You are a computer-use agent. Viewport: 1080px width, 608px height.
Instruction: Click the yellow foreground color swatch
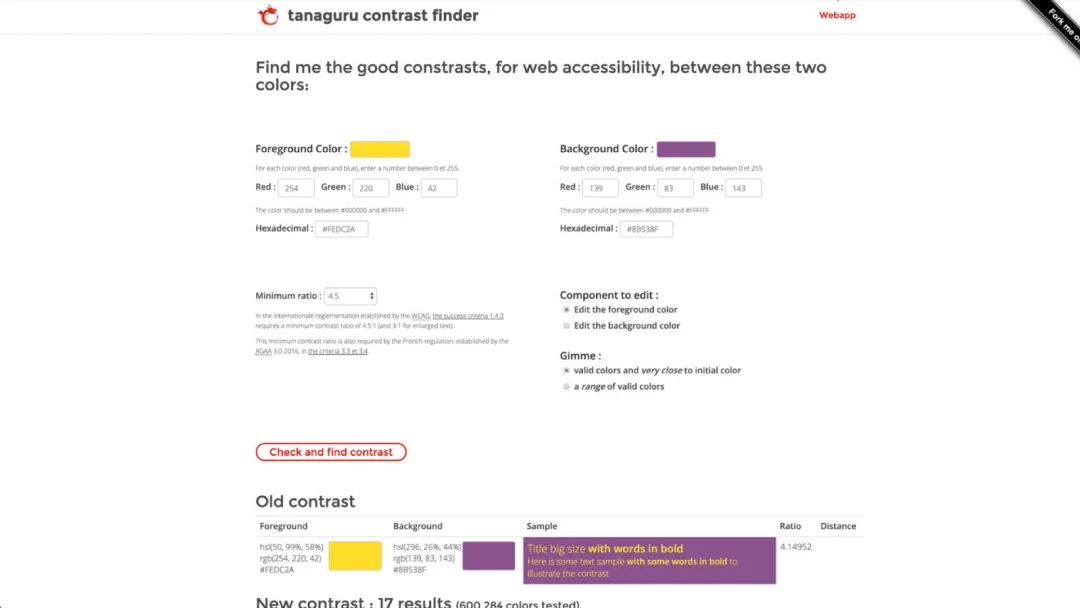380,149
